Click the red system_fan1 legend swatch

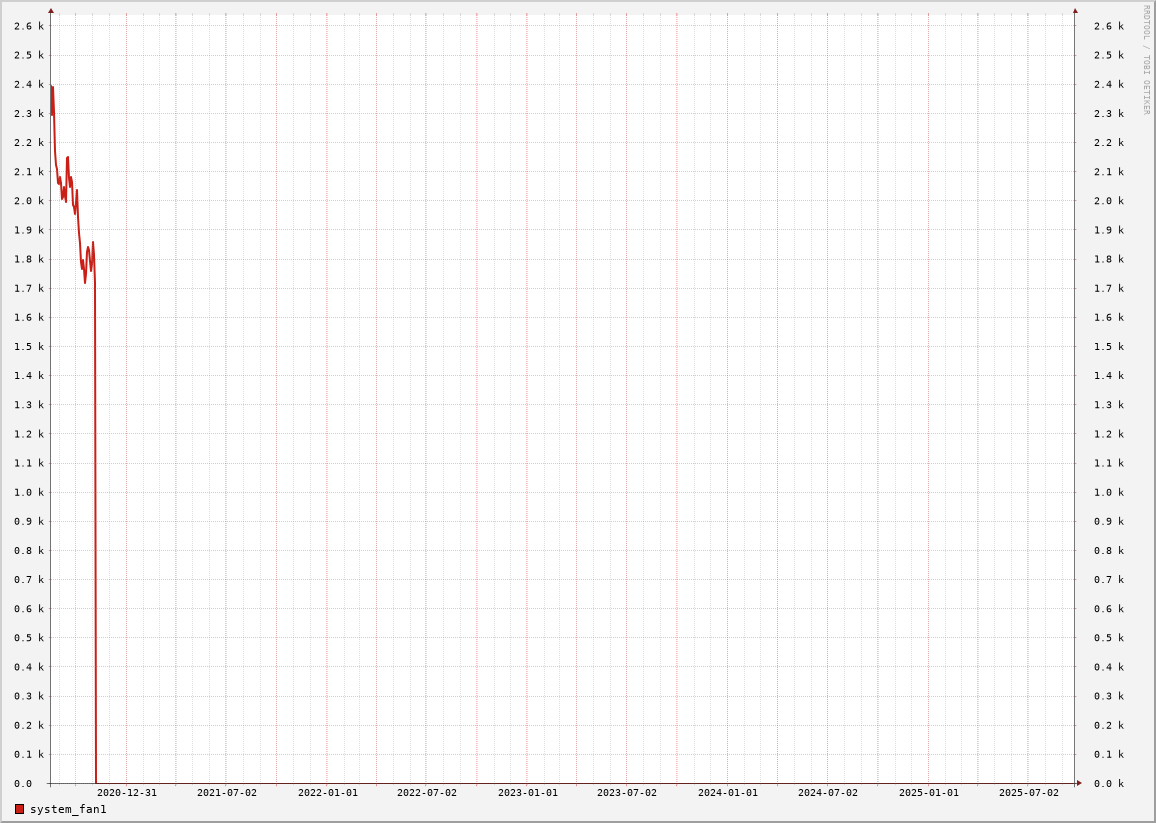[x=19, y=809]
